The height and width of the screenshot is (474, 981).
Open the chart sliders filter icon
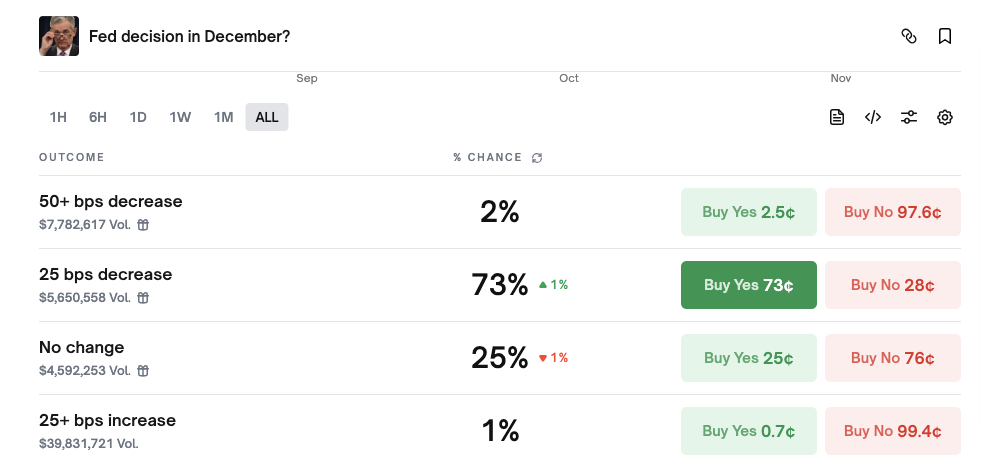point(909,117)
